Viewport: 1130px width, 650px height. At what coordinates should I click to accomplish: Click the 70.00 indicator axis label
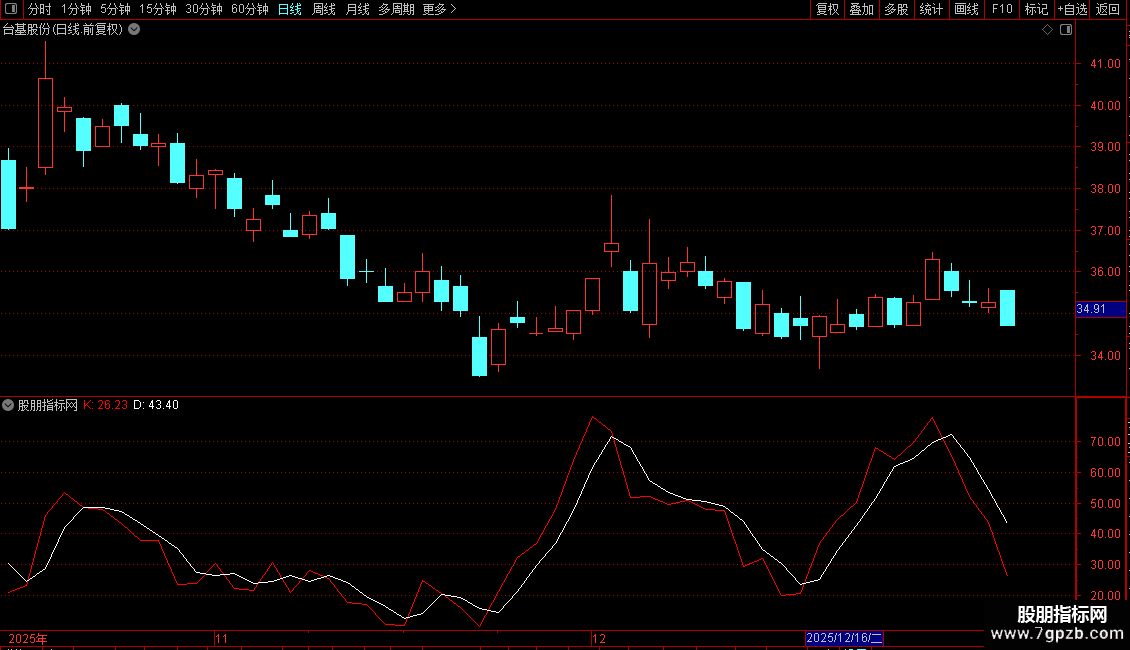coord(1105,442)
